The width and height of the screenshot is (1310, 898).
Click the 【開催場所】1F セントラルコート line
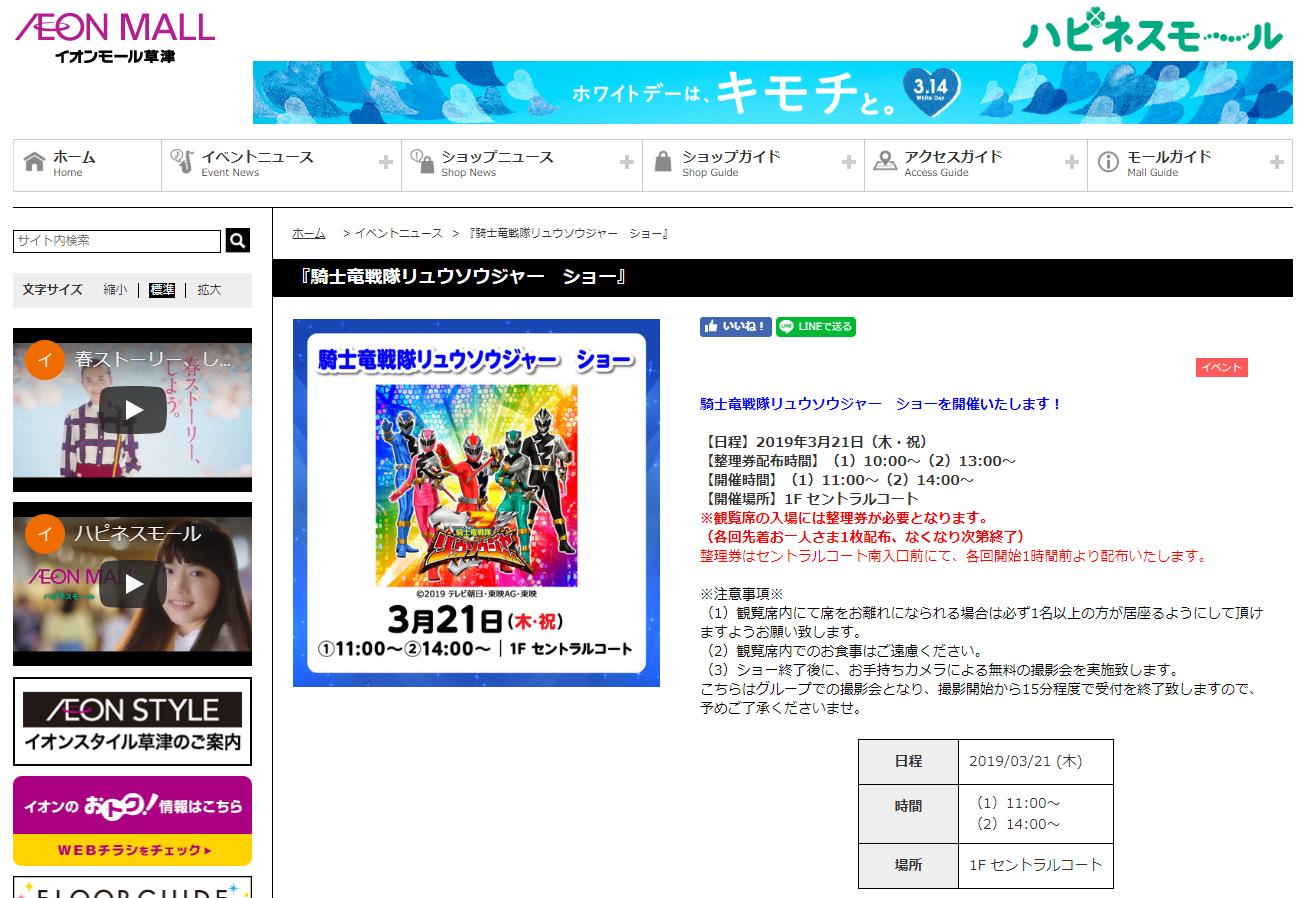(809, 499)
